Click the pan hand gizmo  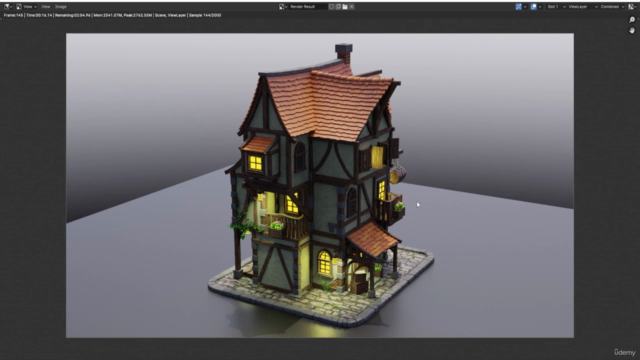632,31
